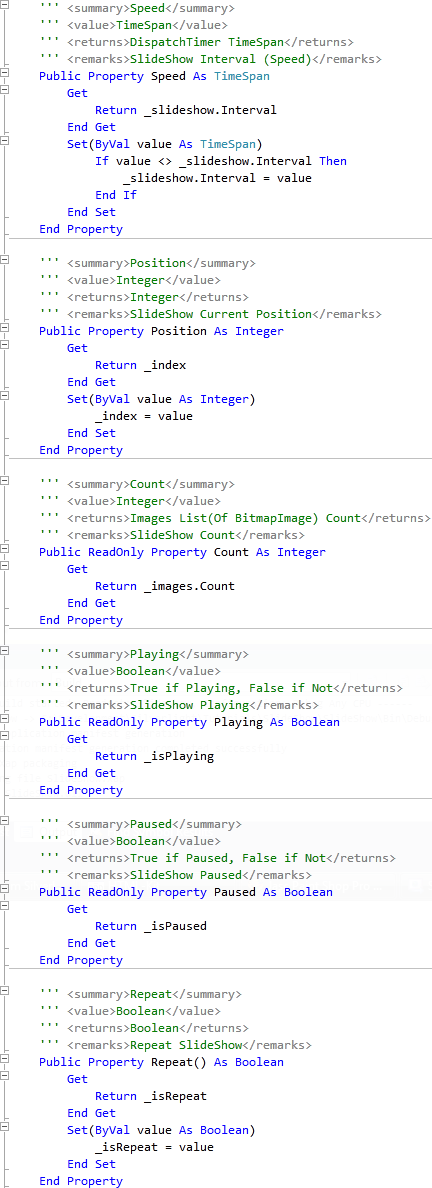The width and height of the screenshot is (432, 1188).
Task: Click the '_slideshow.Interval = value' assignment line
Action: click(x=217, y=178)
